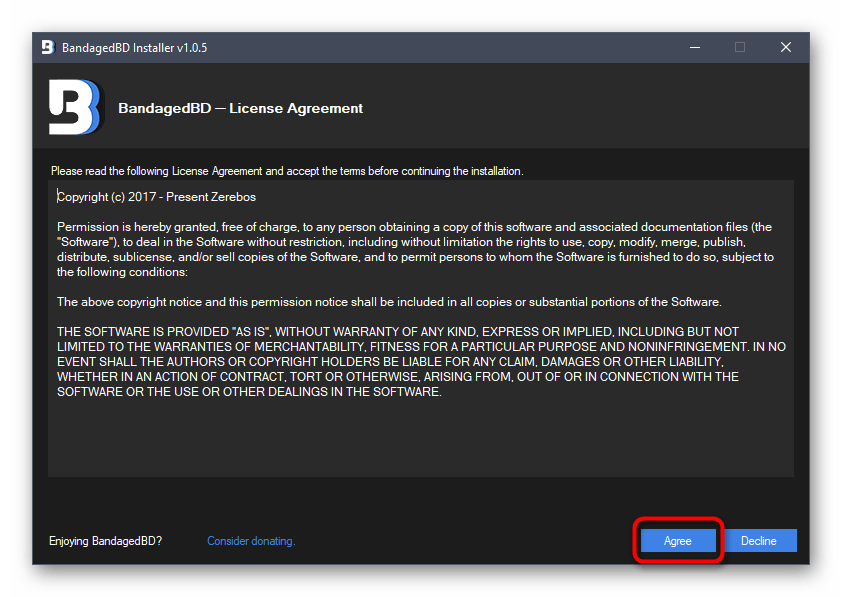Click the 'BandagedBD Installer v1.0.5' window title

(134, 48)
